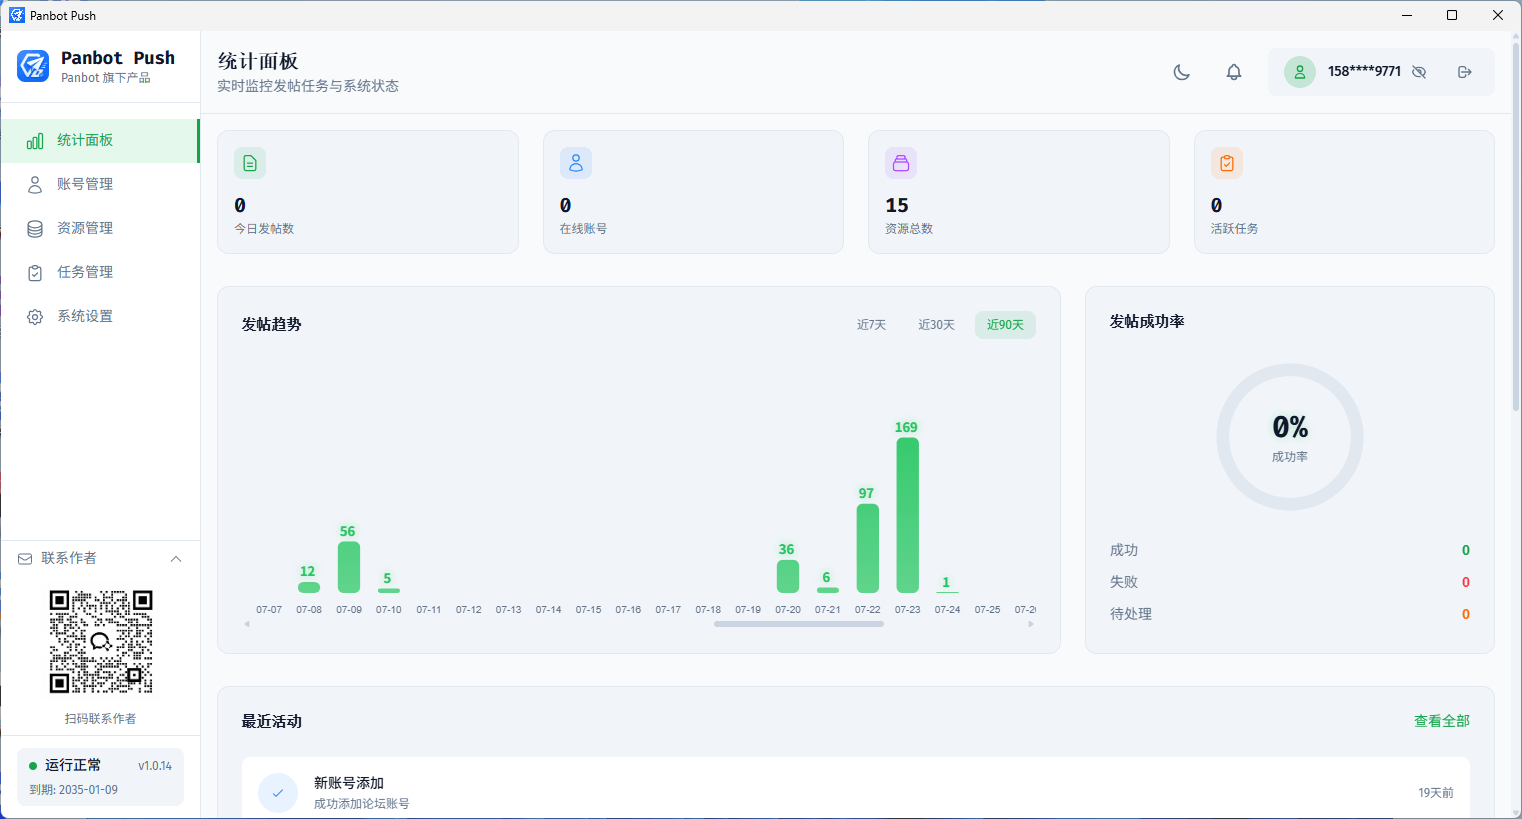
Task: Click the v1.0.14 version label
Action: click(155, 766)
